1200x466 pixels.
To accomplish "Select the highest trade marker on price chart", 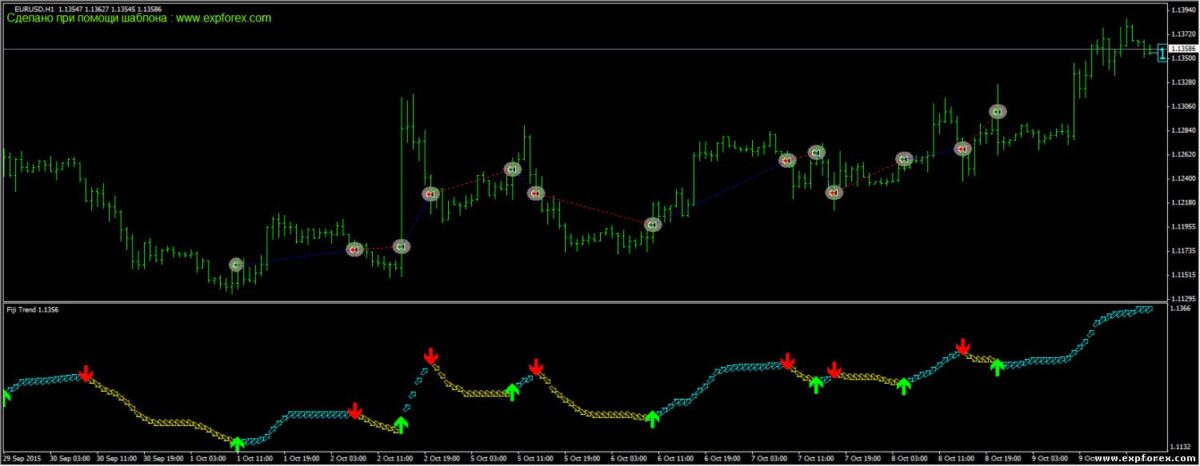I will (x=998, y=112).
